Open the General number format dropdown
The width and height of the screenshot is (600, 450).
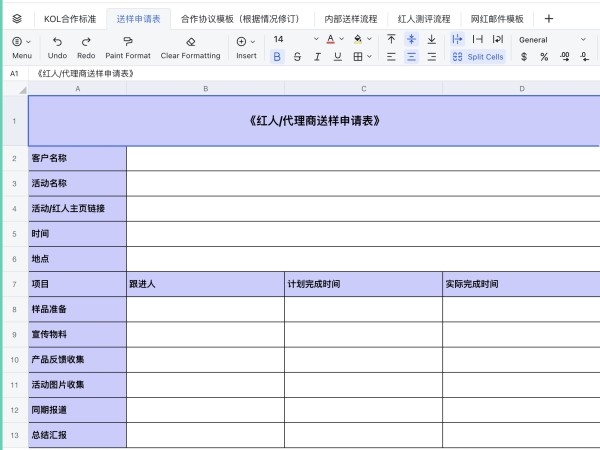(x=553, y=39)
